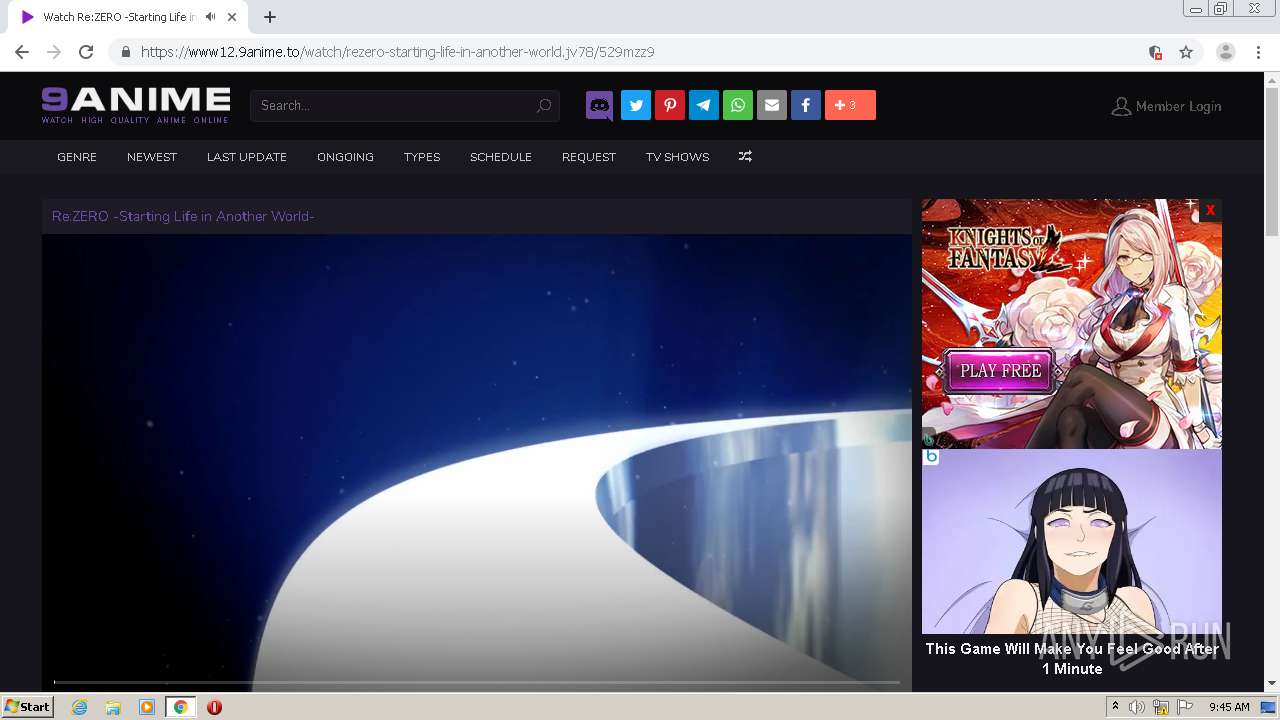Viewport: 1280px width, 720px height.
Task: Open the TYPES menu
Action: (x=422, y=157)
